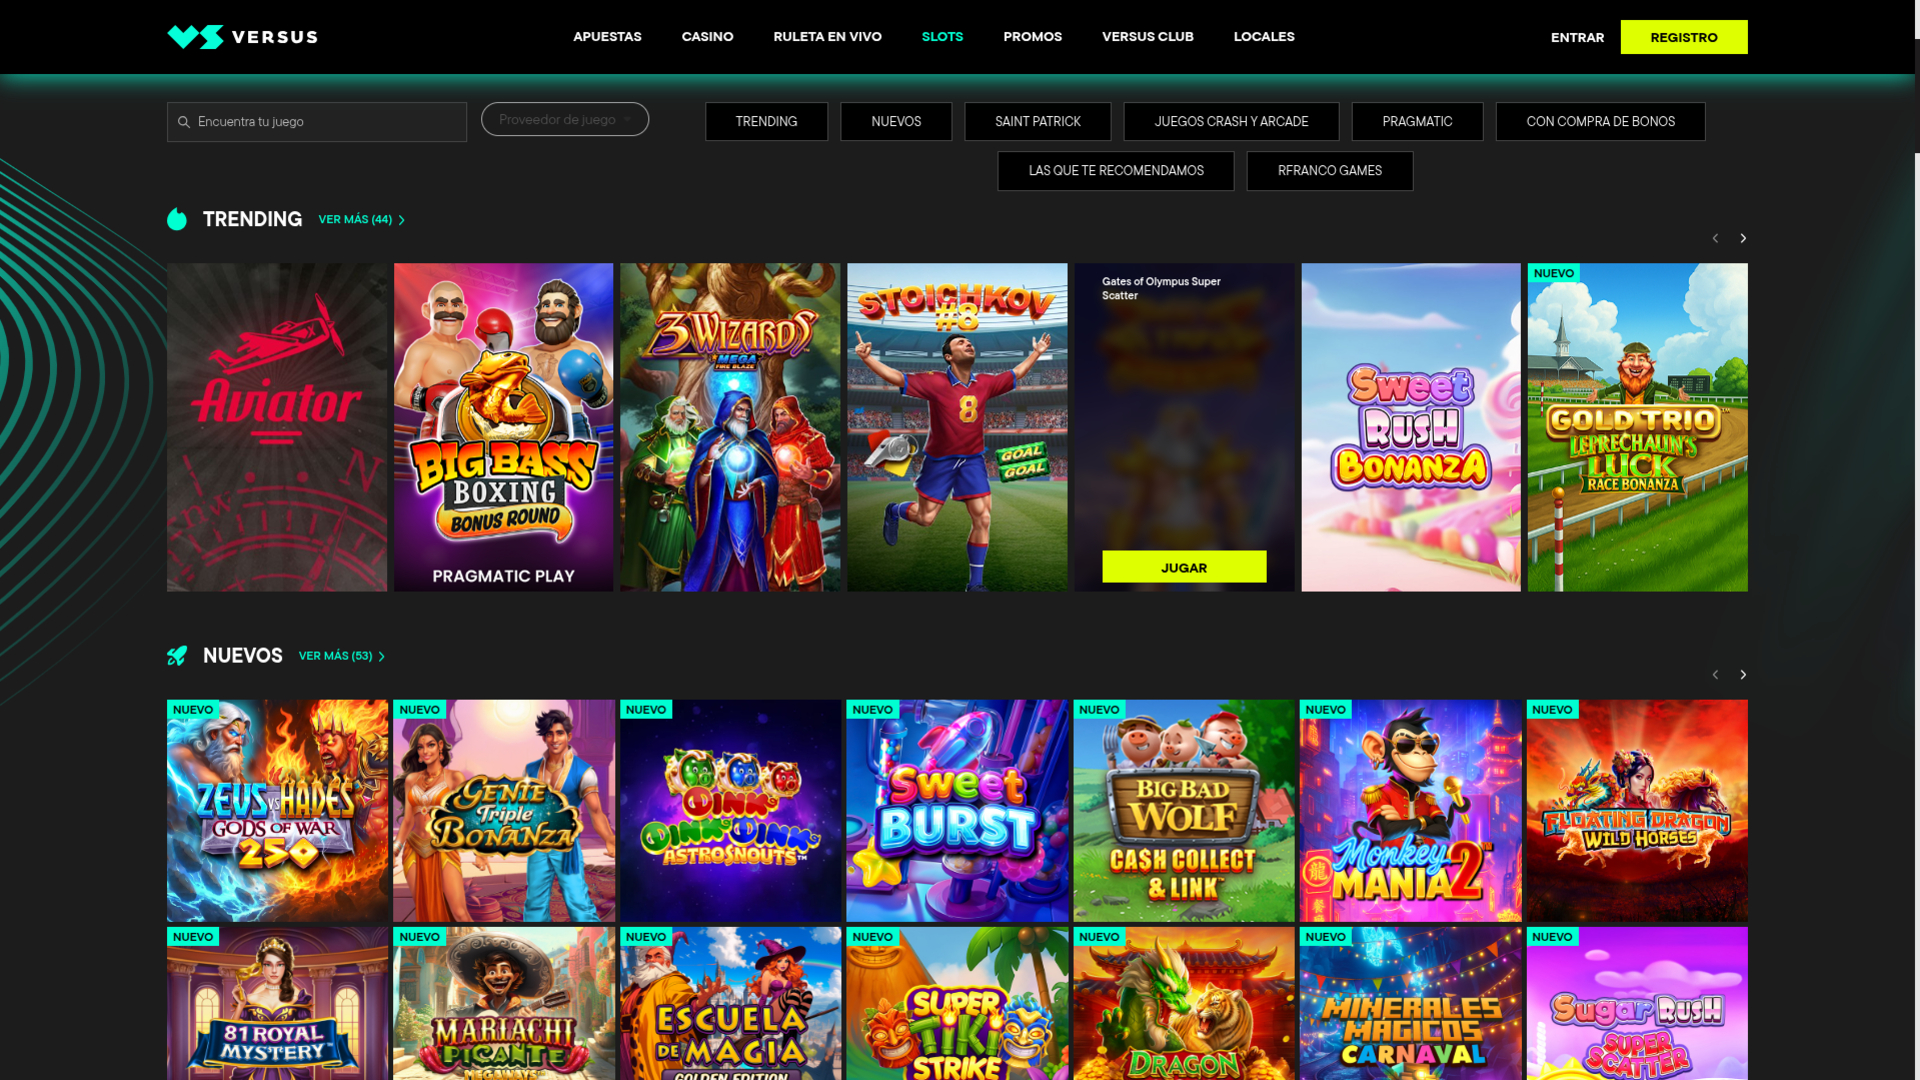Click the left arrow of the Nuevos carousel
The width and height of the screenshot is (1920, 1080).
tap(1715, 674)
